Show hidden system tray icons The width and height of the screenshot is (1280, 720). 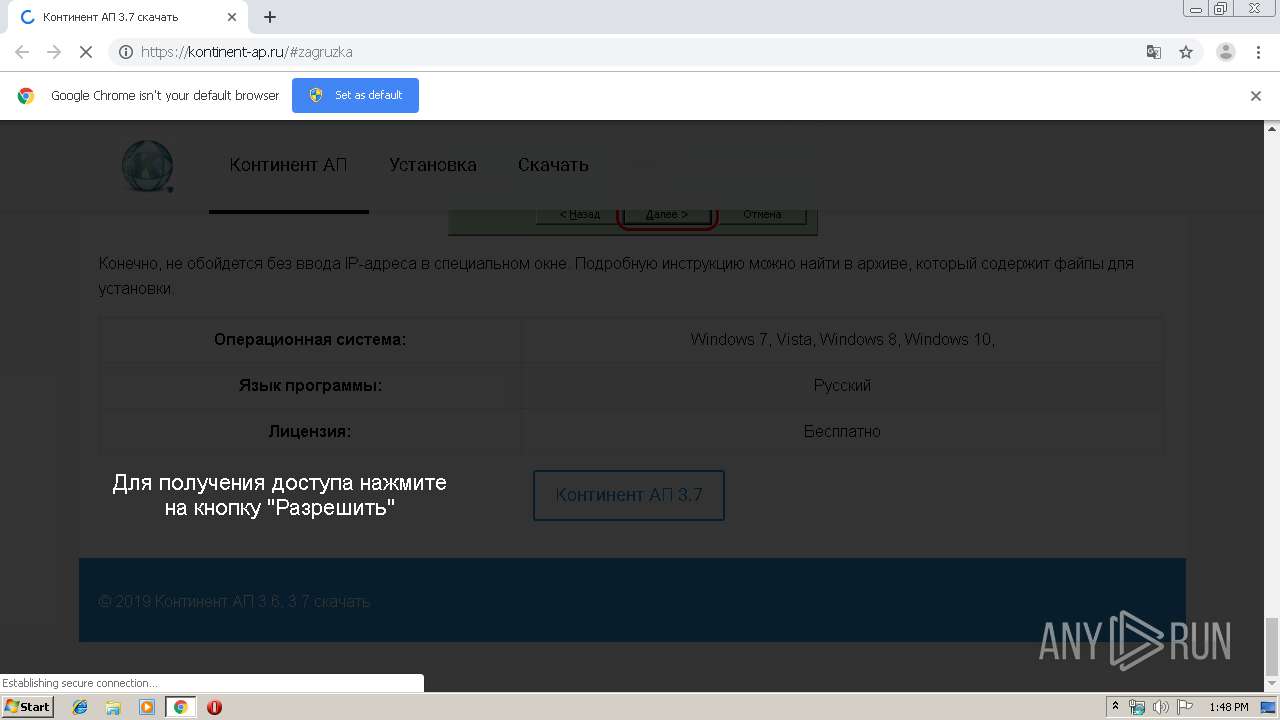click(x=1115, y=707)
